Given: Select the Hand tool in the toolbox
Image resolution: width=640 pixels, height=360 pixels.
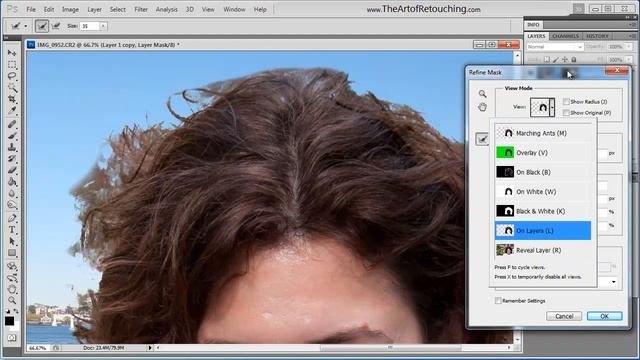Looking at the screenshot, I should [x=12, y=289].
